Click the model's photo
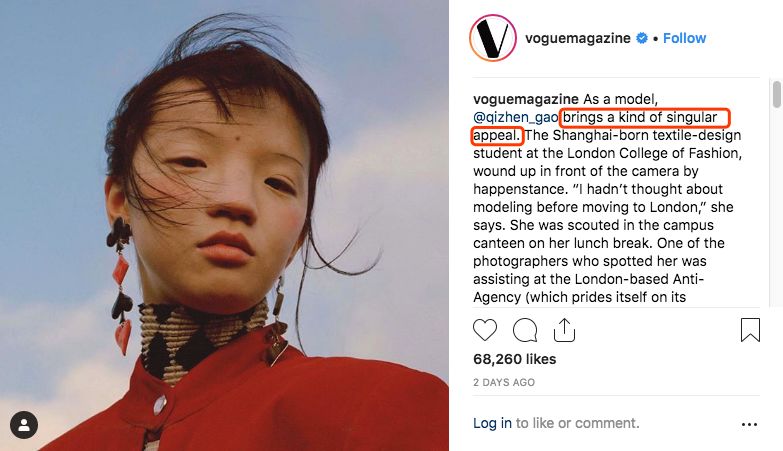Image resolution: width=783 pixels, height=451 pixels. tap(224, 225)
